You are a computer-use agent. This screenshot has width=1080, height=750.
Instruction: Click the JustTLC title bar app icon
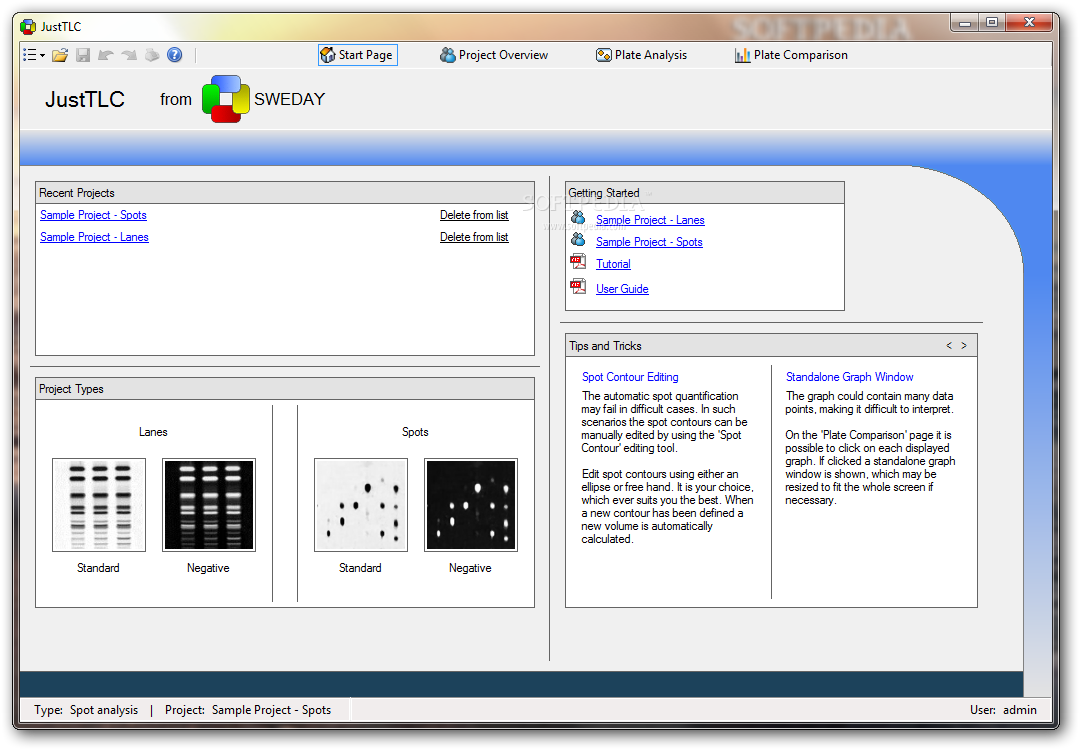pos(28,27)
